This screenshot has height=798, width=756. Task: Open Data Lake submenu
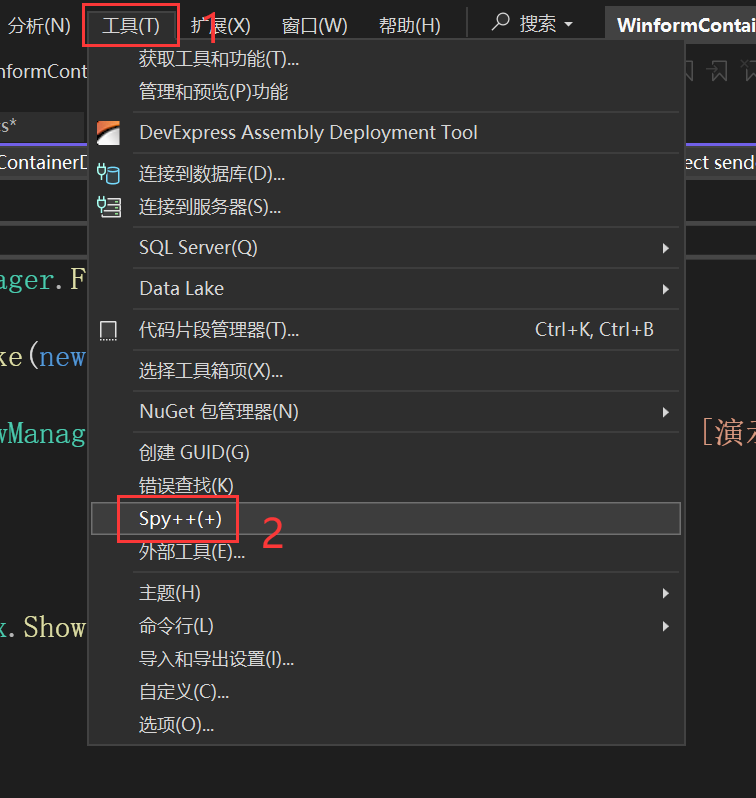[386, 289]
